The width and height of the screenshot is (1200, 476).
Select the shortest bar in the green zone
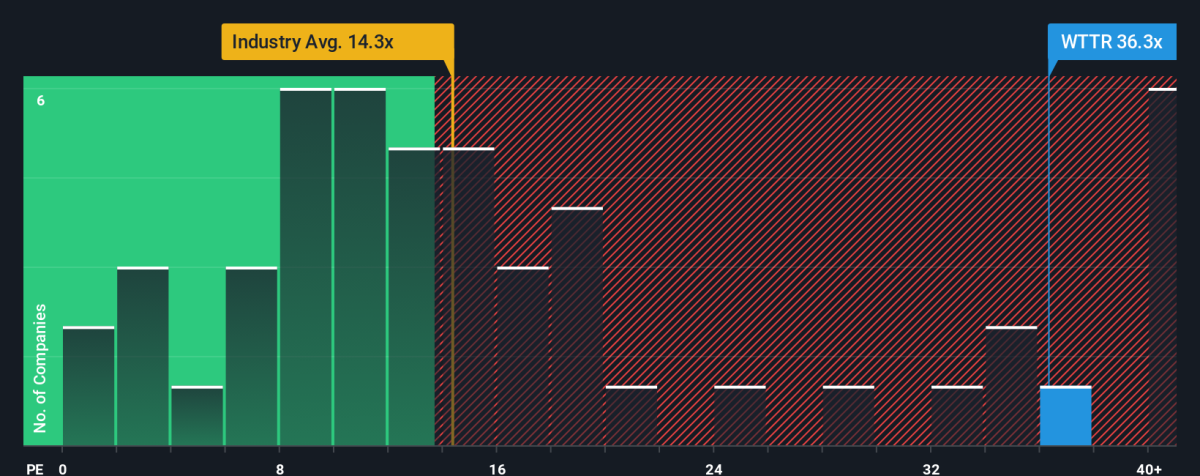tap(196, 416)
